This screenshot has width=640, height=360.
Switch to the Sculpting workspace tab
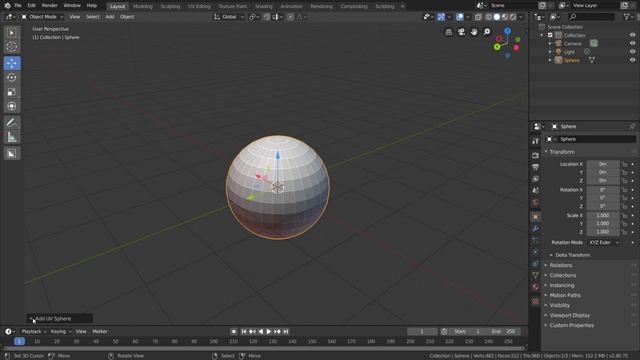(170, 6)
